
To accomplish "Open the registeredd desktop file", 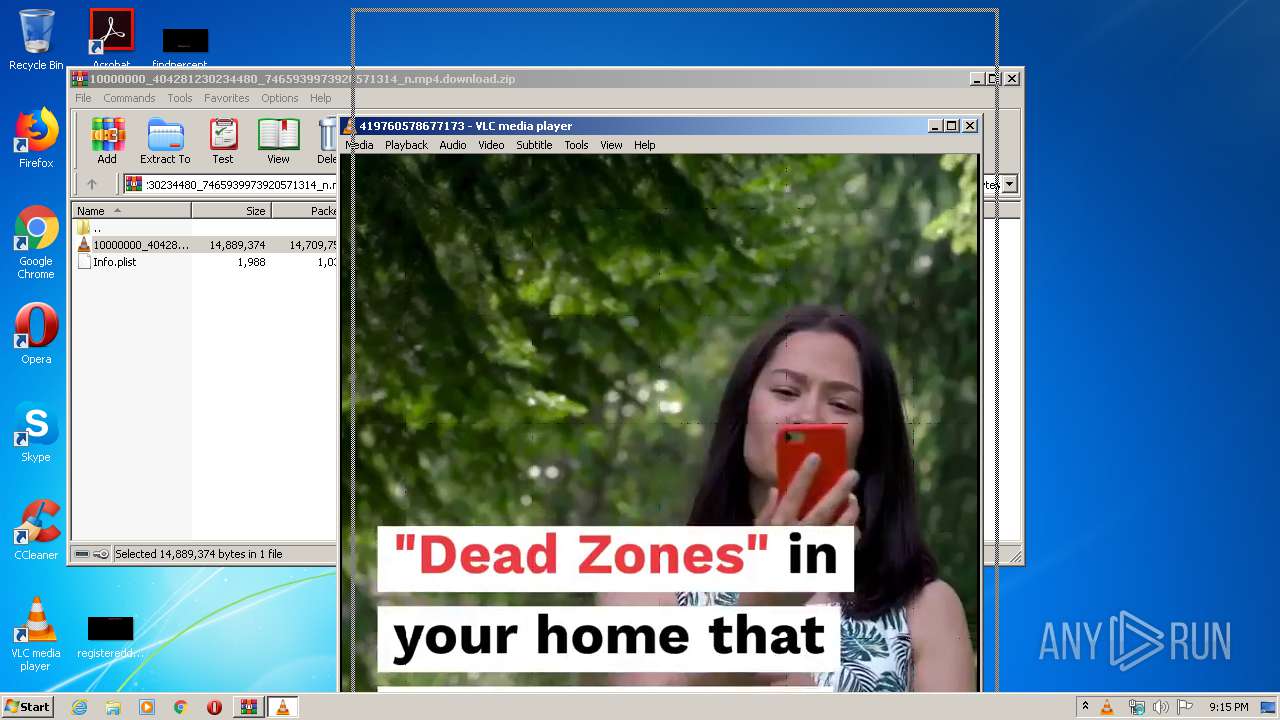I will pos(110,637).
